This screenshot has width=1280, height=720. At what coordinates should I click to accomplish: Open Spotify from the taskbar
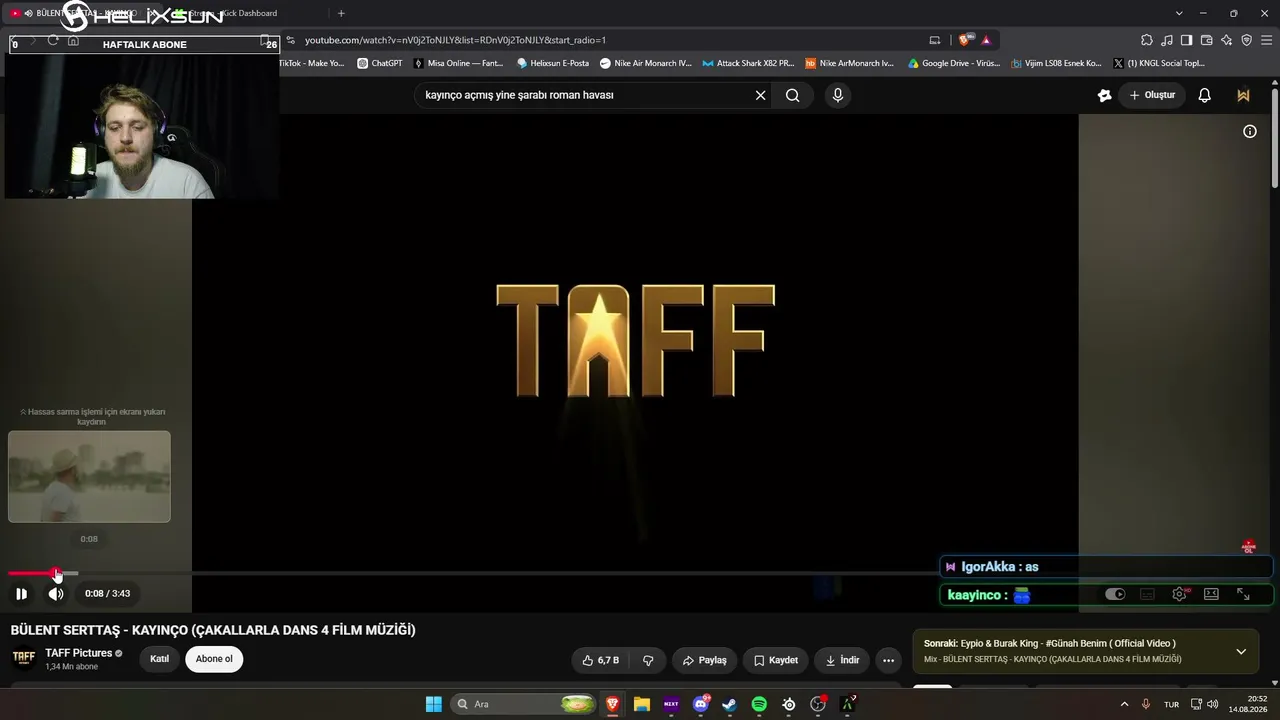pos(759,704)
